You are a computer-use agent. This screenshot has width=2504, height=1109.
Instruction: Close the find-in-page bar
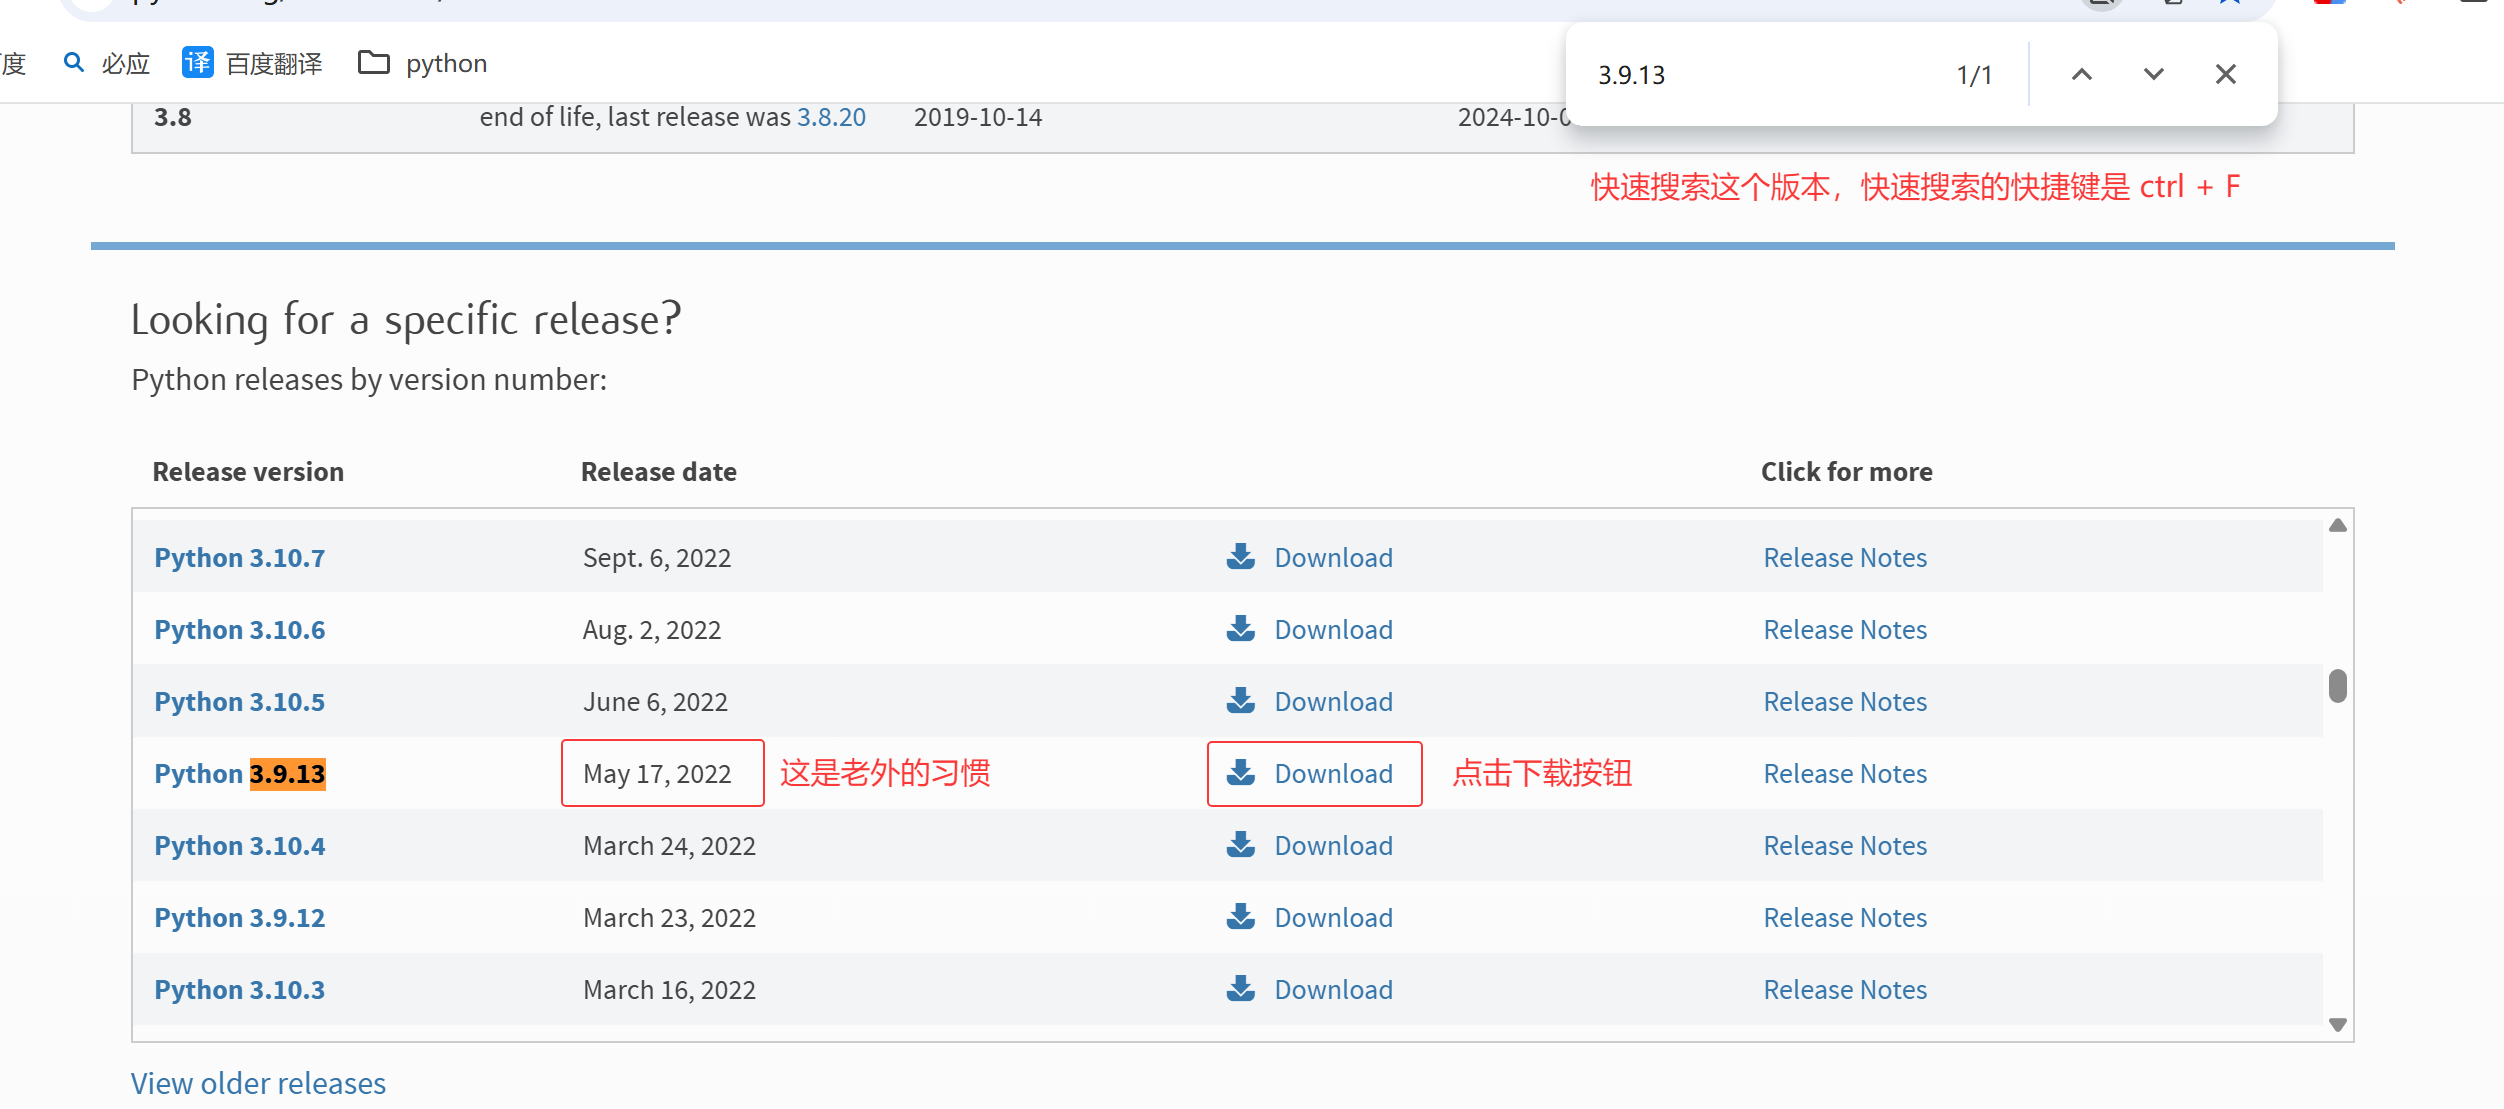(x=2225, y=74)
